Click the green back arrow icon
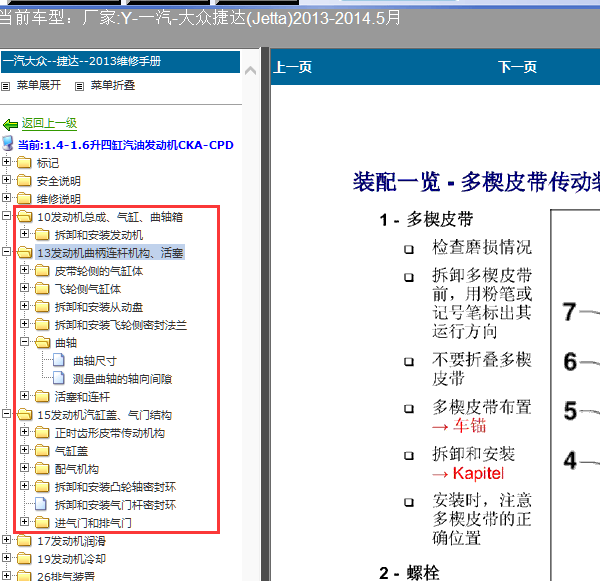 [10, 124]
